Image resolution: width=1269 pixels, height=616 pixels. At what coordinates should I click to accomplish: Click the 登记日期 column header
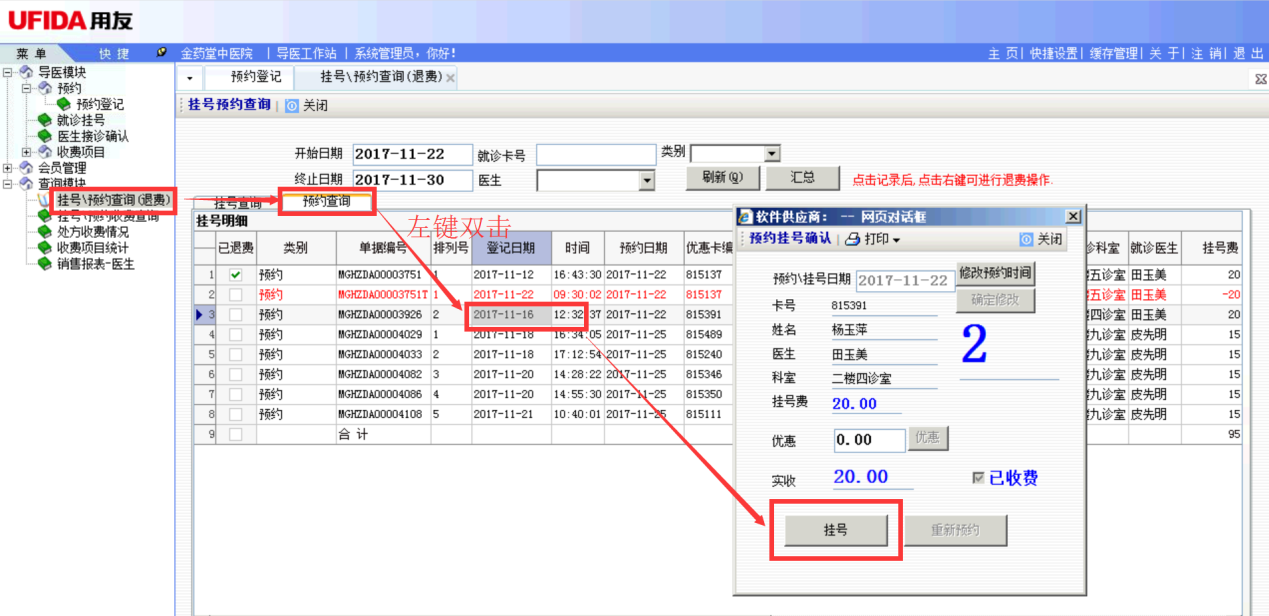coord(511,248)
